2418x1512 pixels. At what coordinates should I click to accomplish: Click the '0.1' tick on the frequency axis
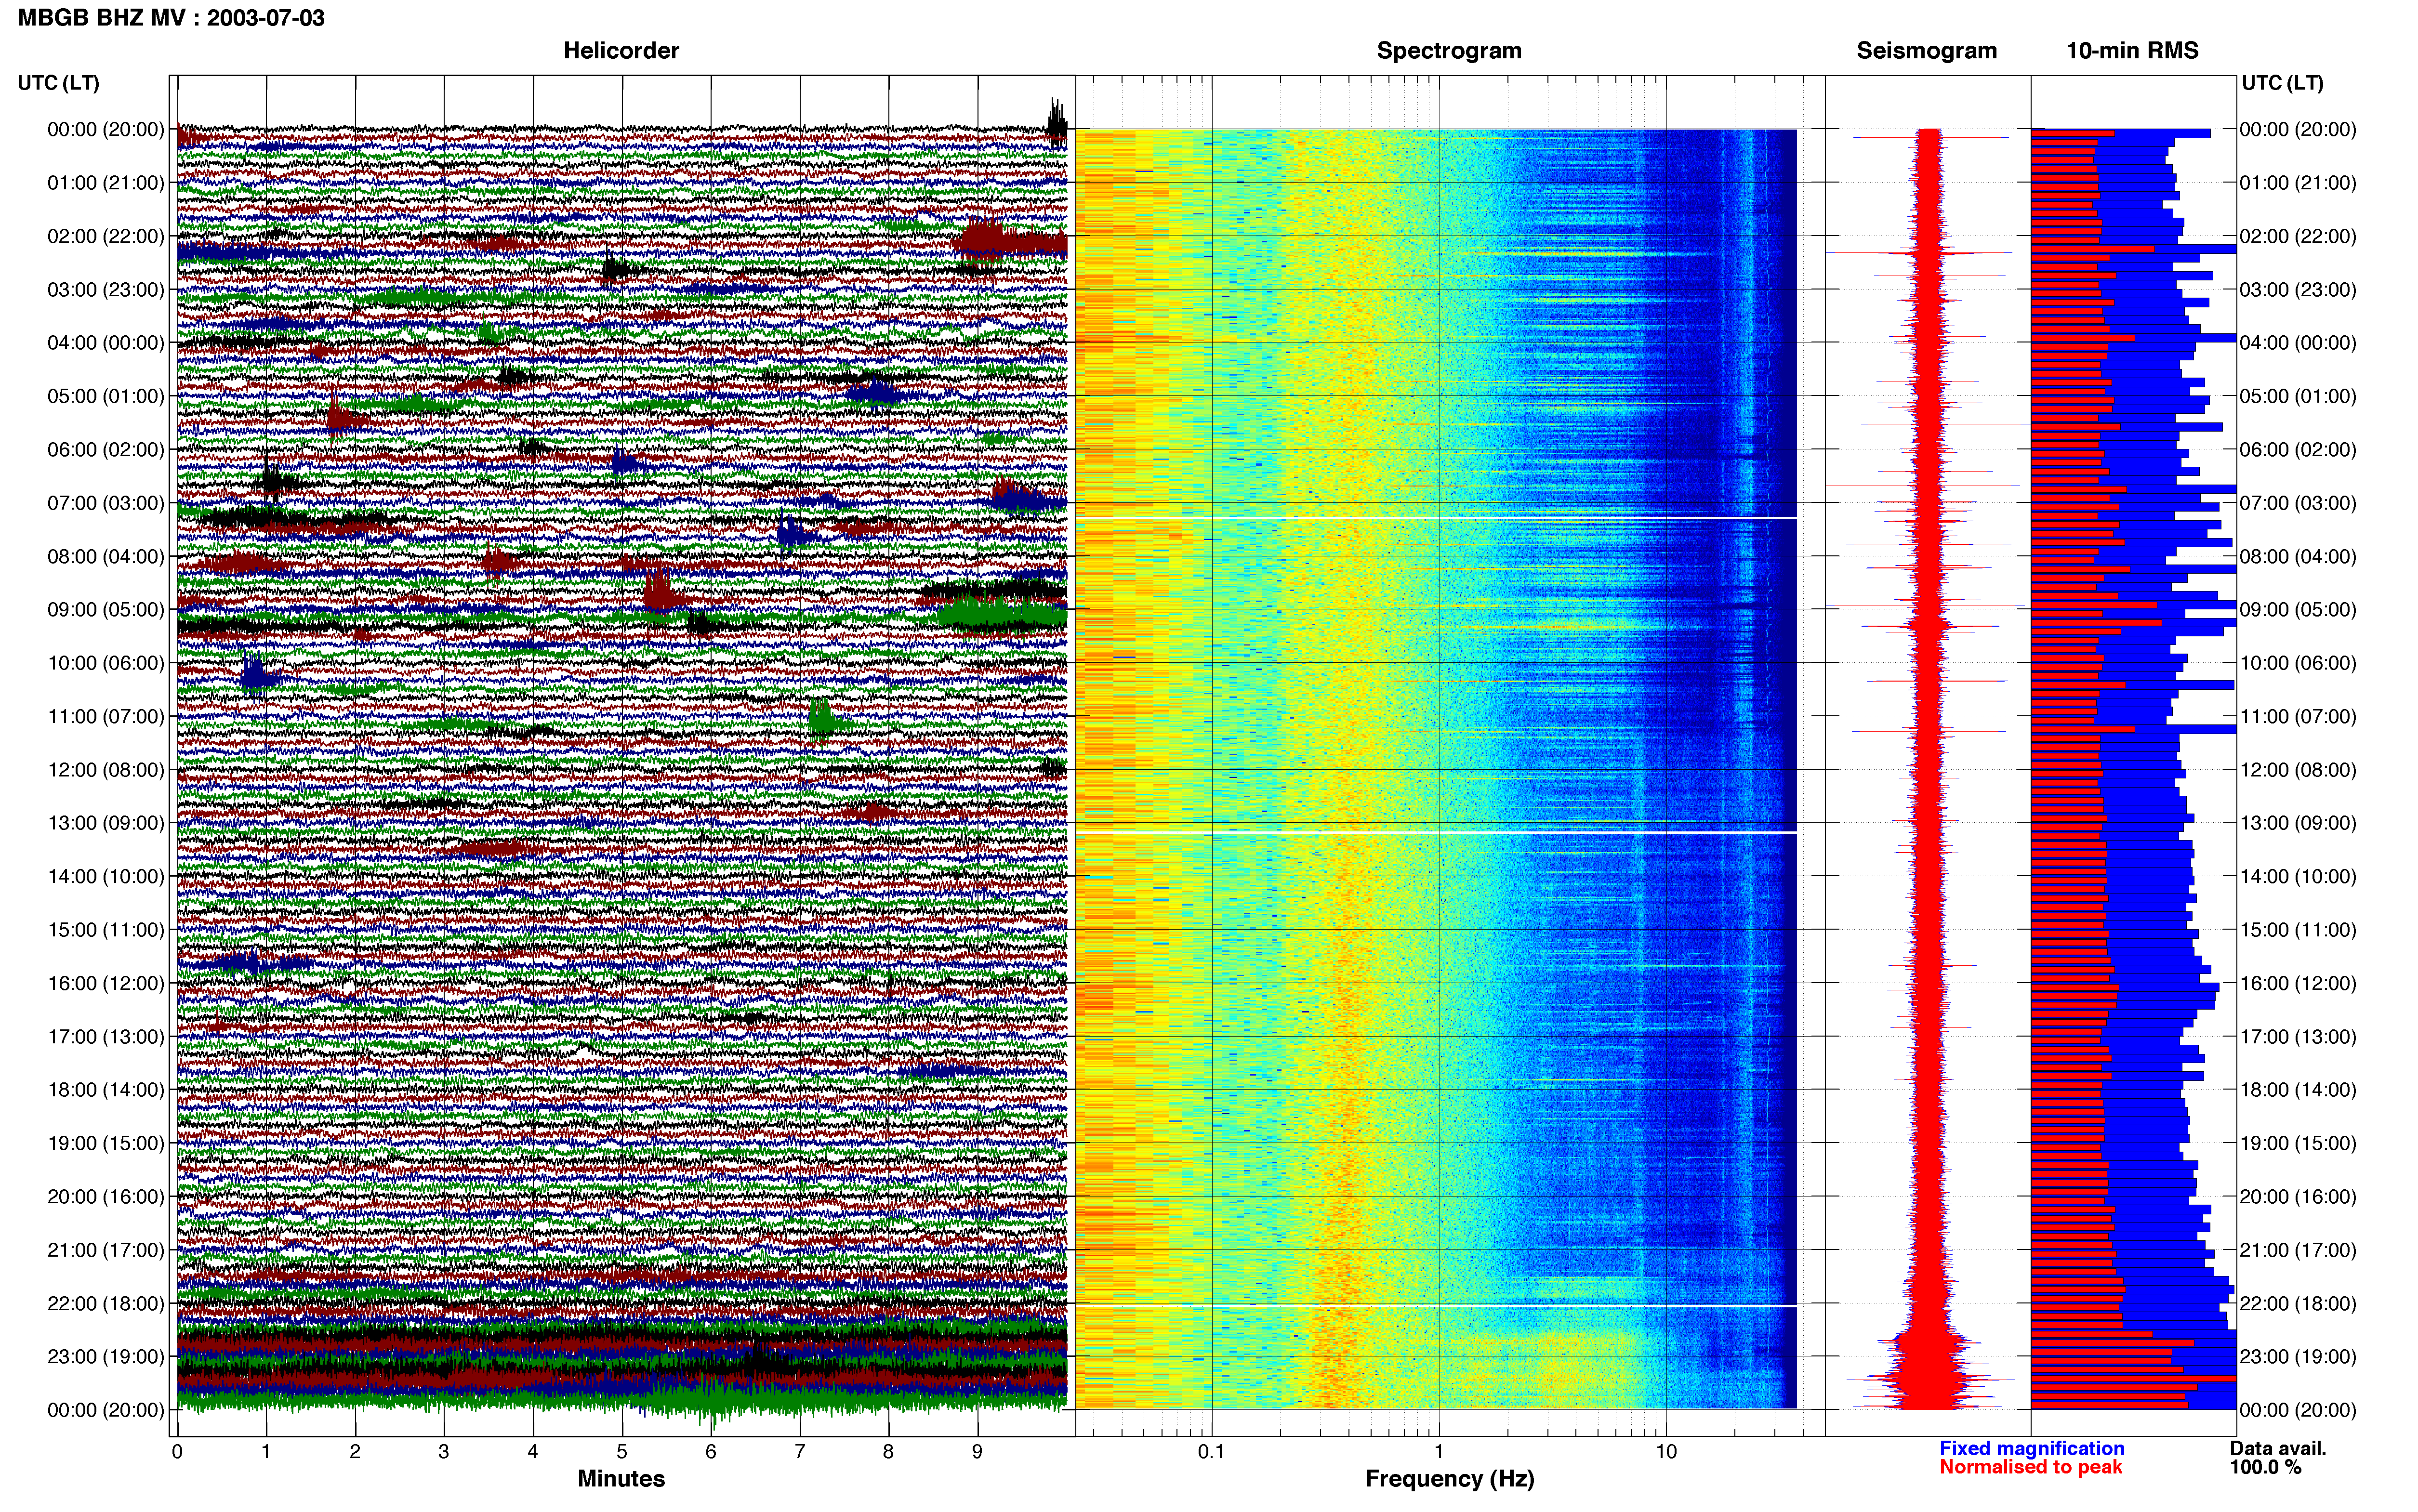tap(1211, 1452)
